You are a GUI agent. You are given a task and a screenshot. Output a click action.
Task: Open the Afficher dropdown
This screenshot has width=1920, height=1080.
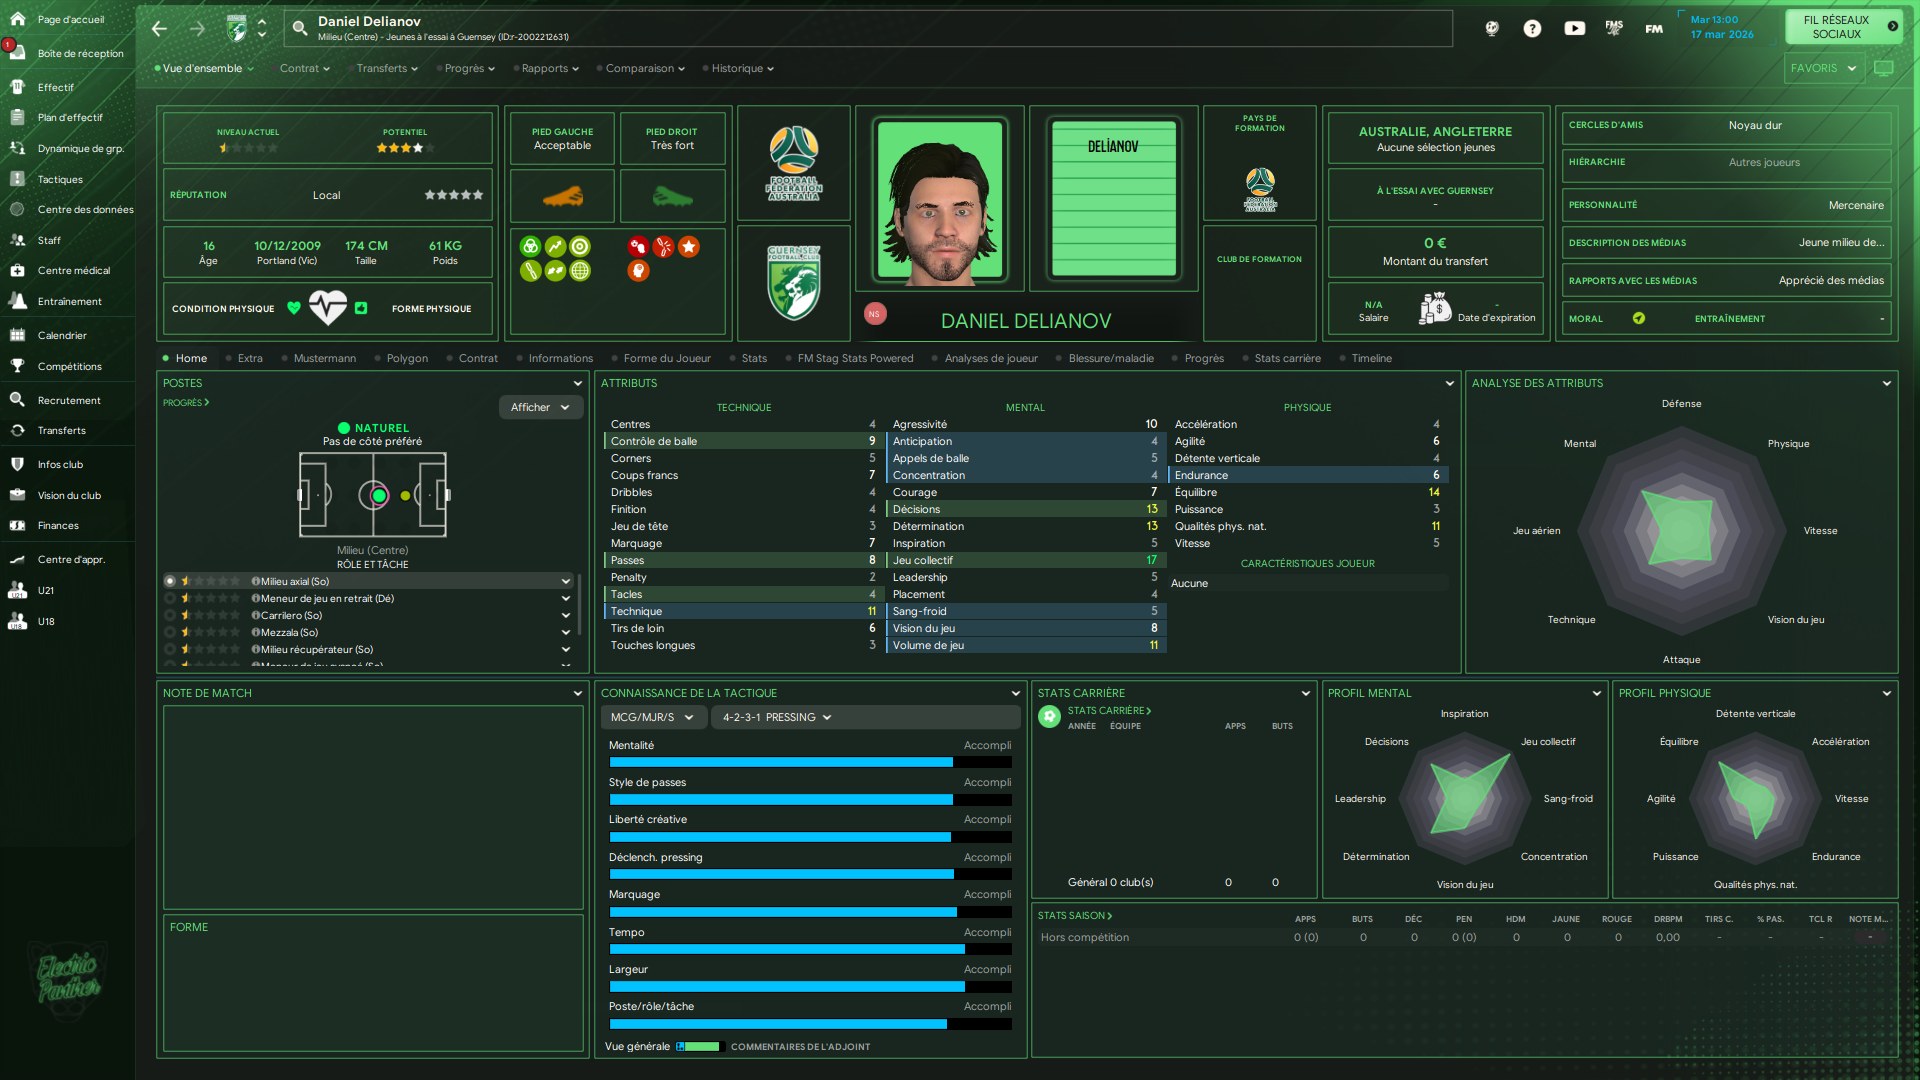(x=540, y=407)
